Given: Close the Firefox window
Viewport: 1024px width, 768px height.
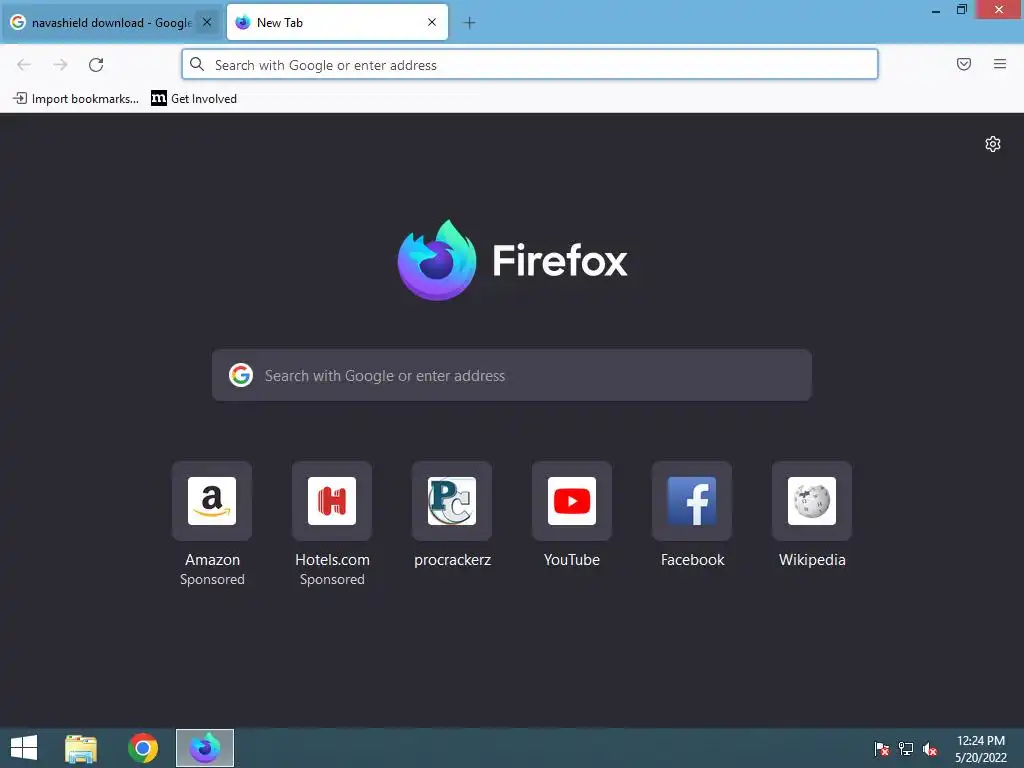Looking at the screenshot, I should point(999,9).
